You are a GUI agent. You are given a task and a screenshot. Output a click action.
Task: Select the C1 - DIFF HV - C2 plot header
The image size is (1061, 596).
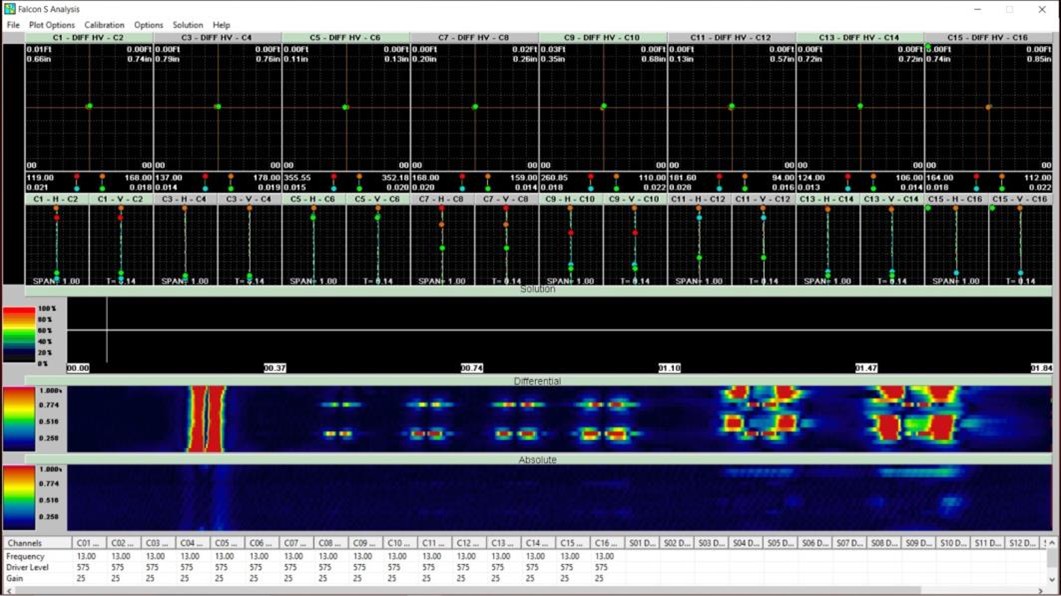pyautogui.click(x=89, y=38)
